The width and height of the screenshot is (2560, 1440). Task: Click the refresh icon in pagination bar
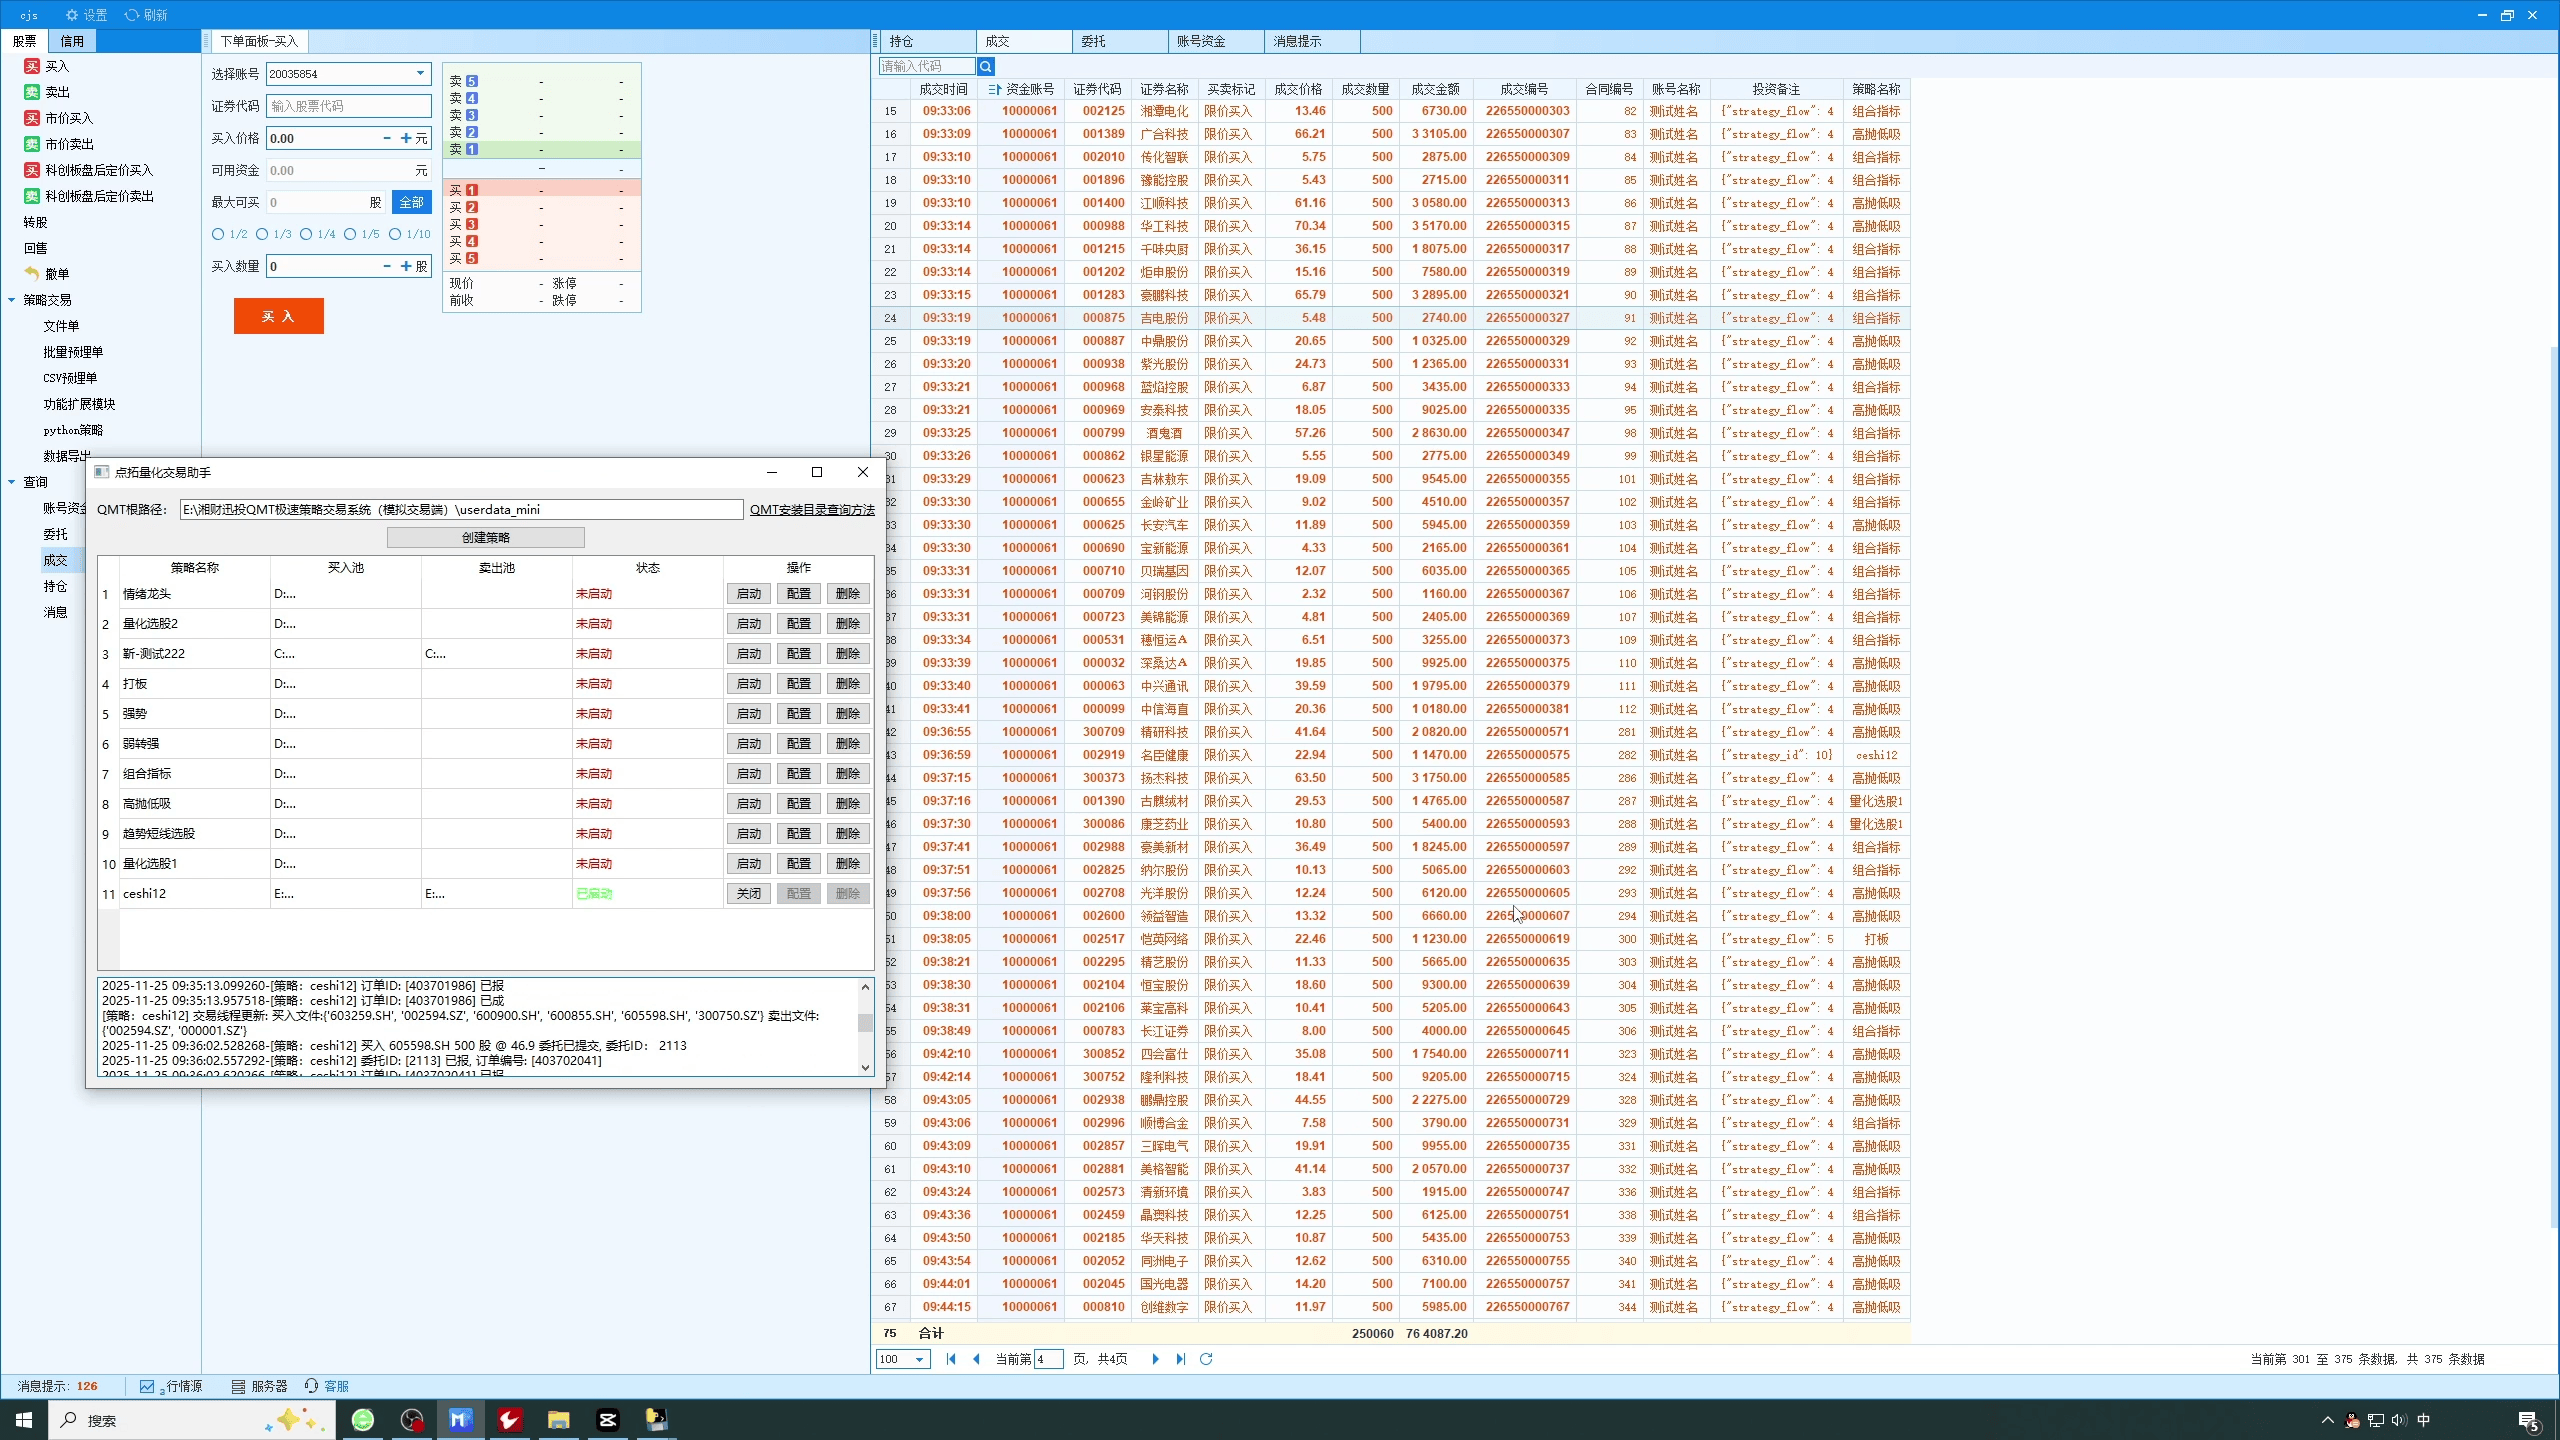pos(1206,1359)
